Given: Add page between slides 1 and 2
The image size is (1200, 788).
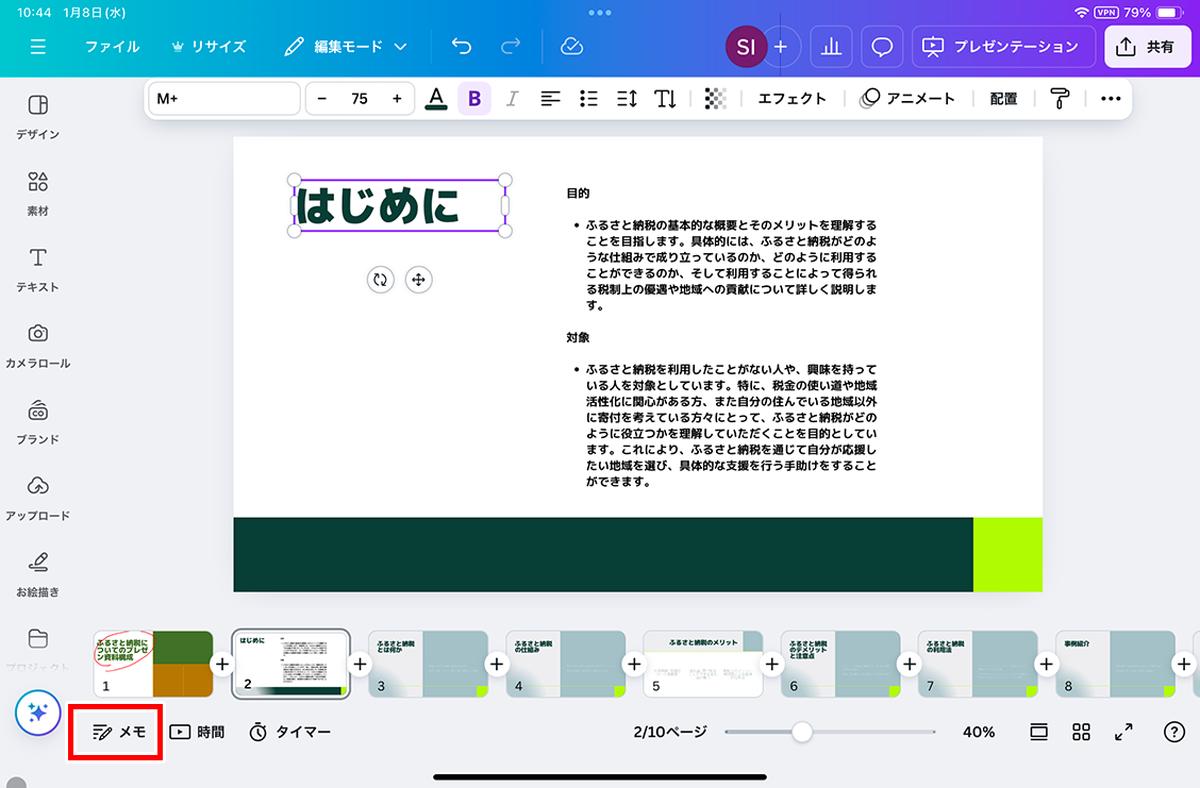Looking at the screenshot, I should (222, 664).
